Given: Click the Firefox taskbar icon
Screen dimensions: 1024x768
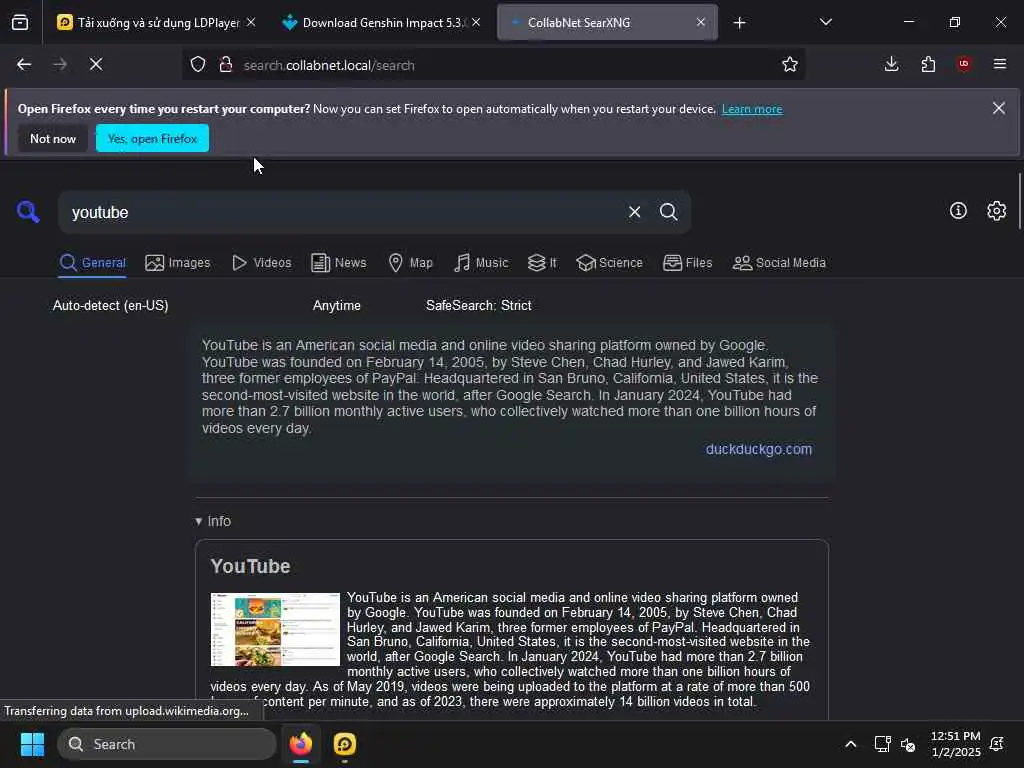Looking at the screenshot, I should (300, 744).
